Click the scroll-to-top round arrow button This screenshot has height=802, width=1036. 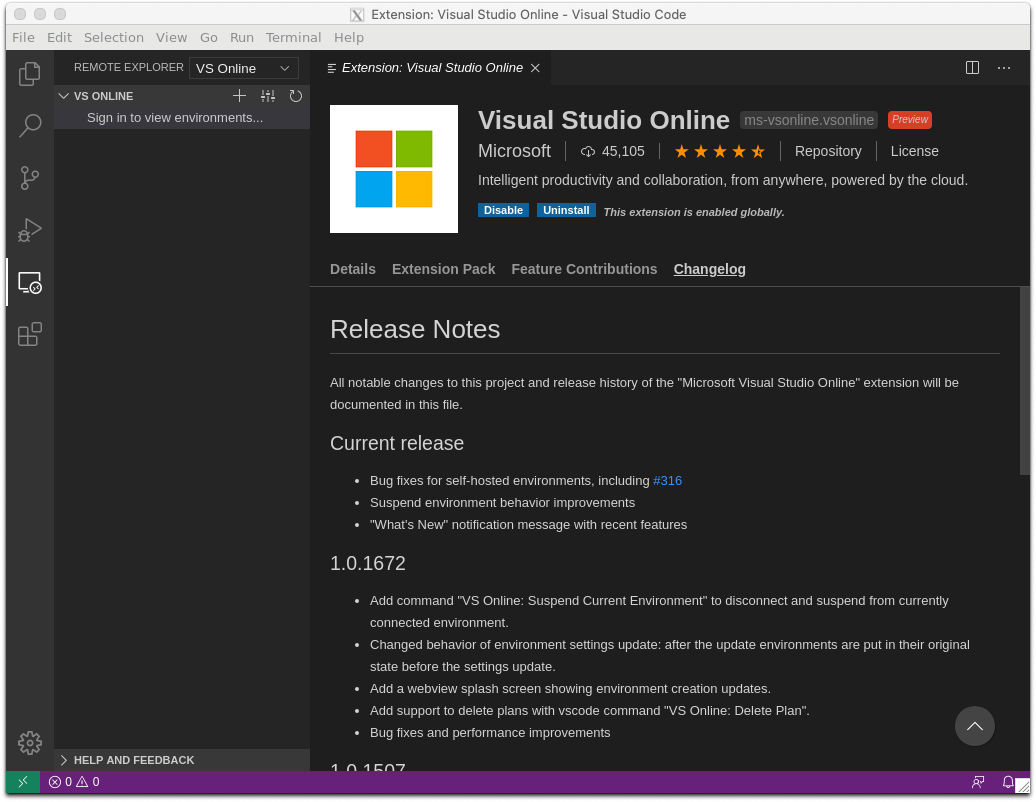click(974, 726)
